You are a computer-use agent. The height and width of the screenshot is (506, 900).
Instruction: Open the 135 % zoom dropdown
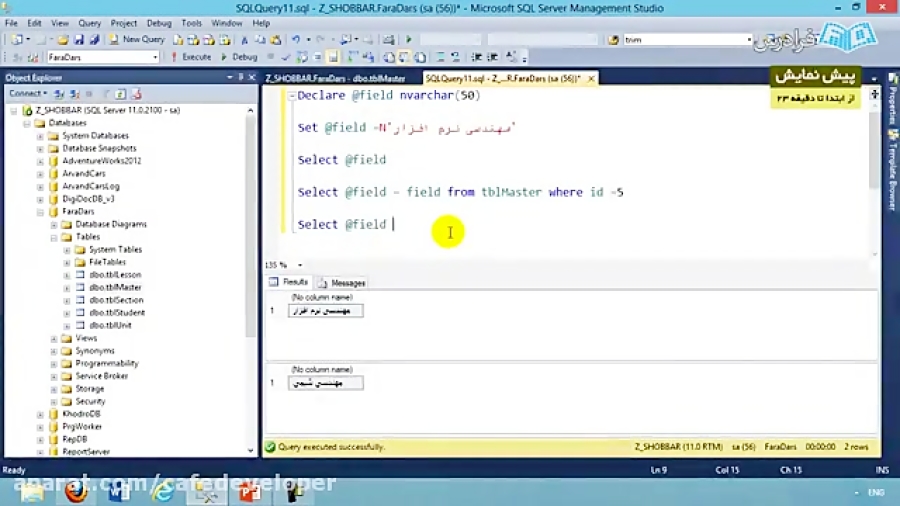click(x=300, y=265)
